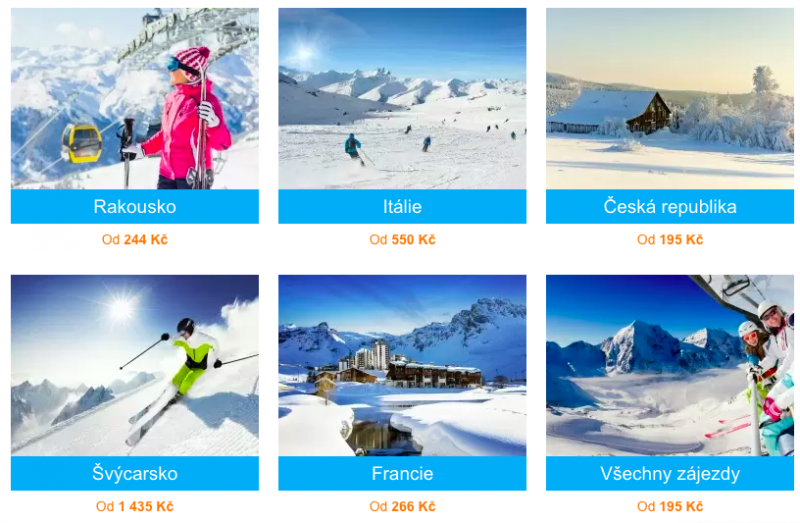Open the Rakousko ski trips photo

coord(135,98)
